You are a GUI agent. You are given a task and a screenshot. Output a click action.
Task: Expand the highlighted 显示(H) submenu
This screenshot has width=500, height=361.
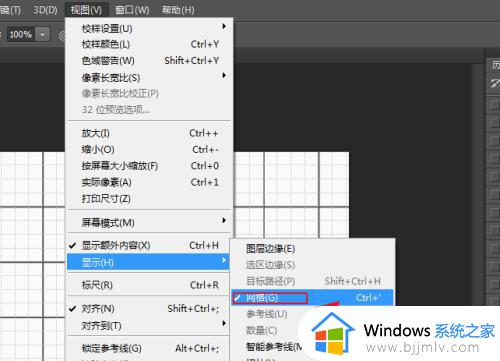[148, 262]
